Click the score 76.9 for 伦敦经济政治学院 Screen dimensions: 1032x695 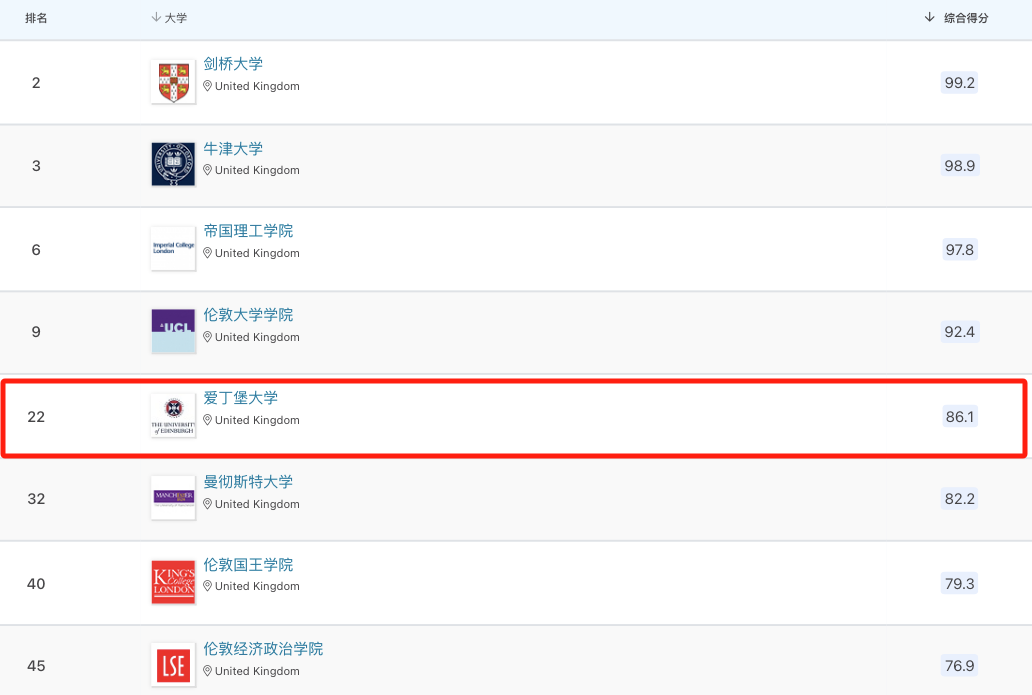point(960,666)
